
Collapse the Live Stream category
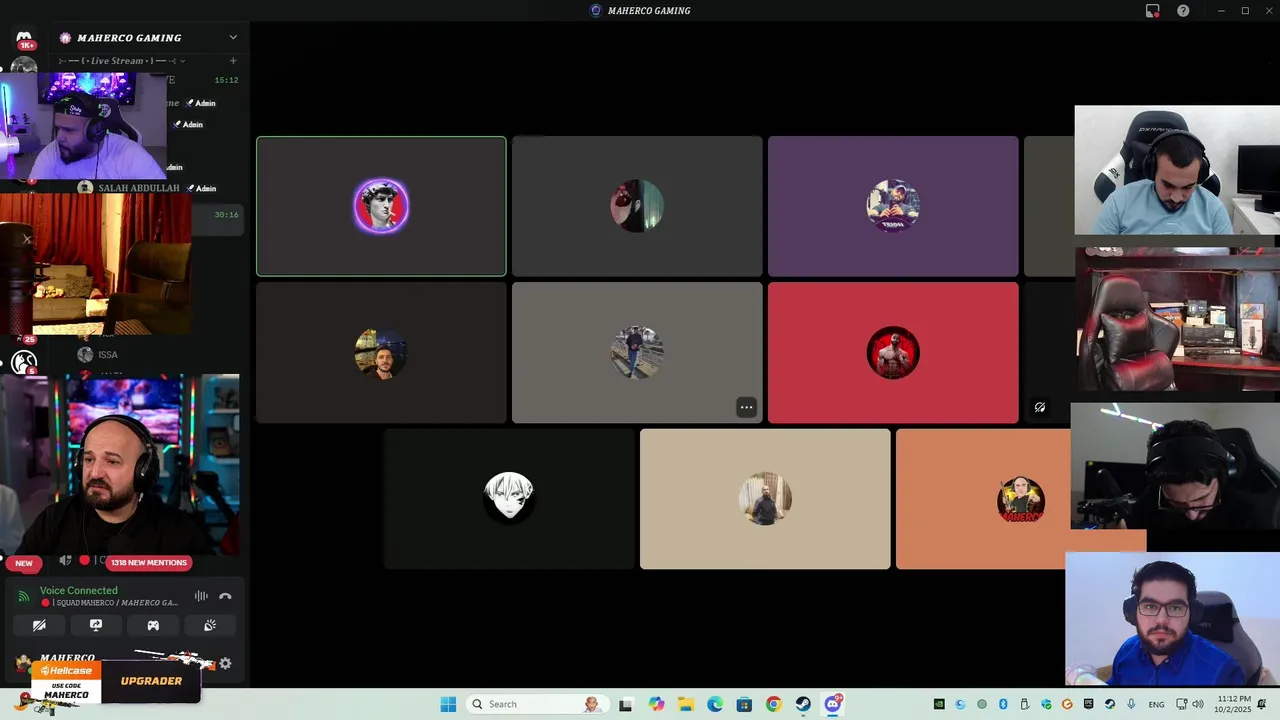click(x=122, y=61)
